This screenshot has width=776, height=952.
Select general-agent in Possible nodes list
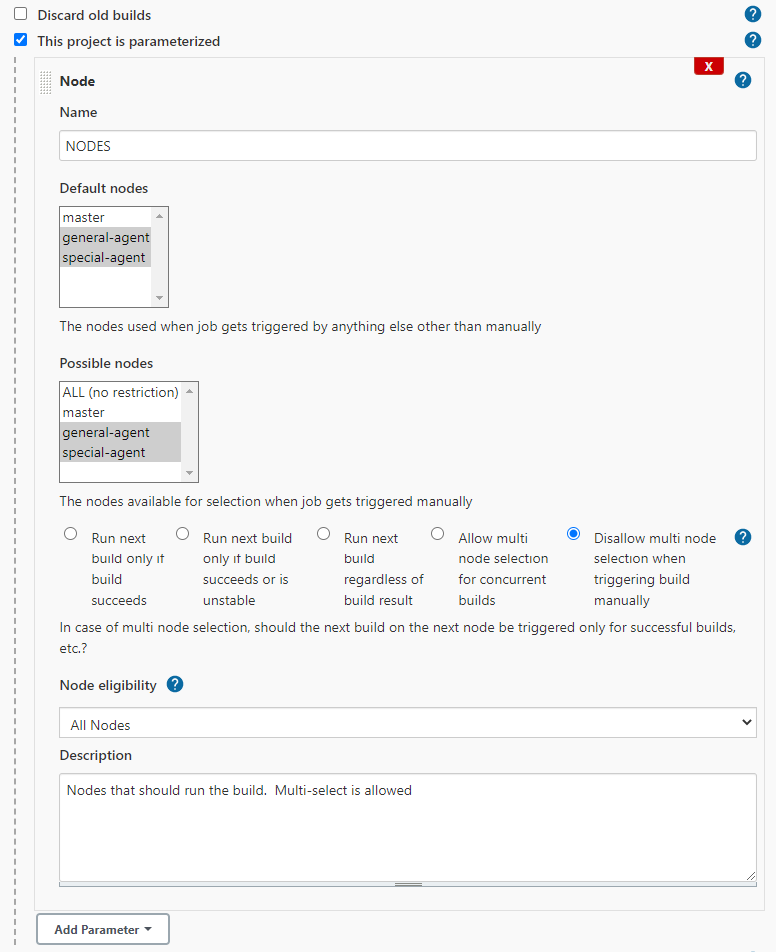pos(121,432)
